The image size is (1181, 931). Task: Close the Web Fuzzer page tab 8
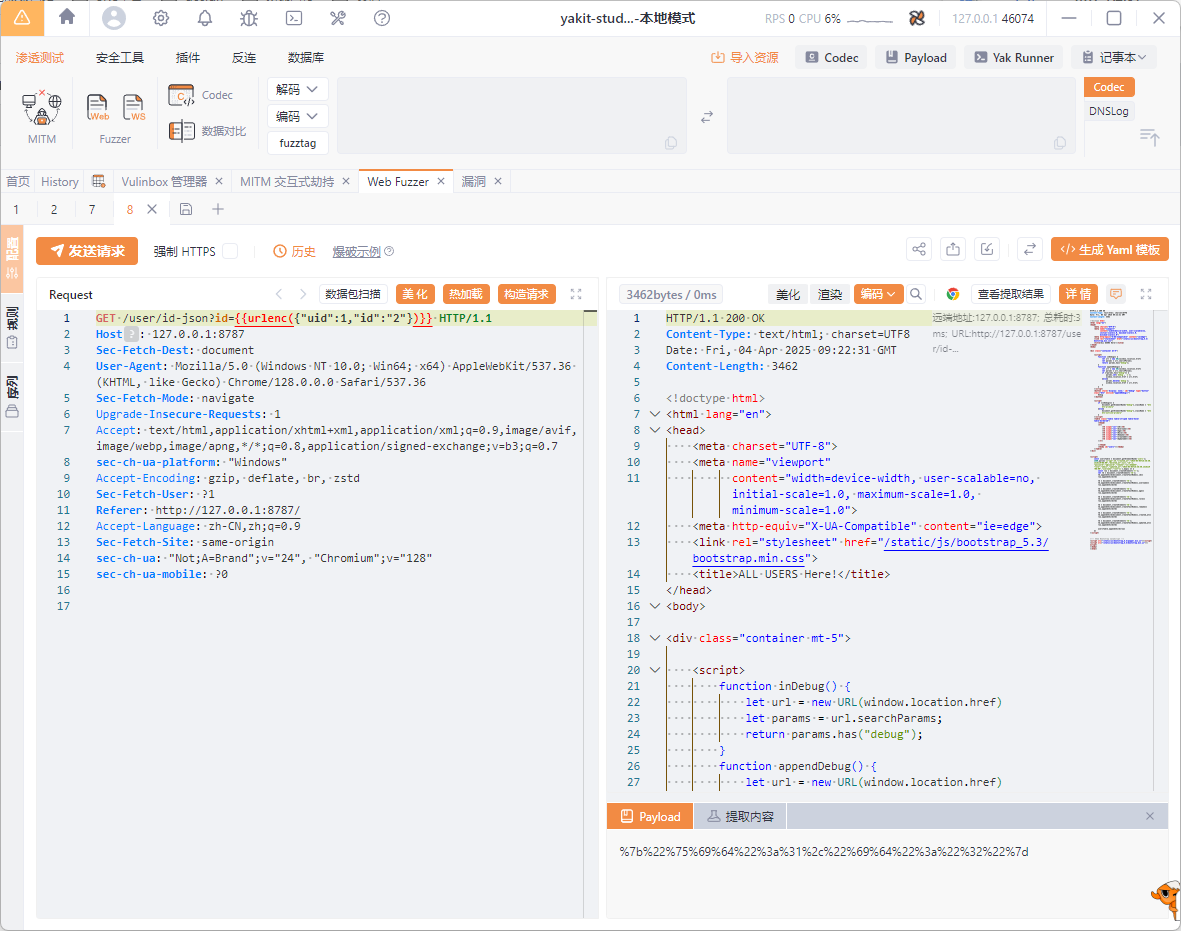[x=152, y=209]
